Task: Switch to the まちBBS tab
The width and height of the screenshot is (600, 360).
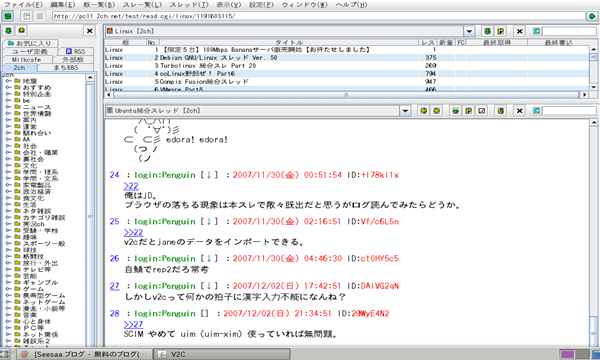Action: coord(66,67)
